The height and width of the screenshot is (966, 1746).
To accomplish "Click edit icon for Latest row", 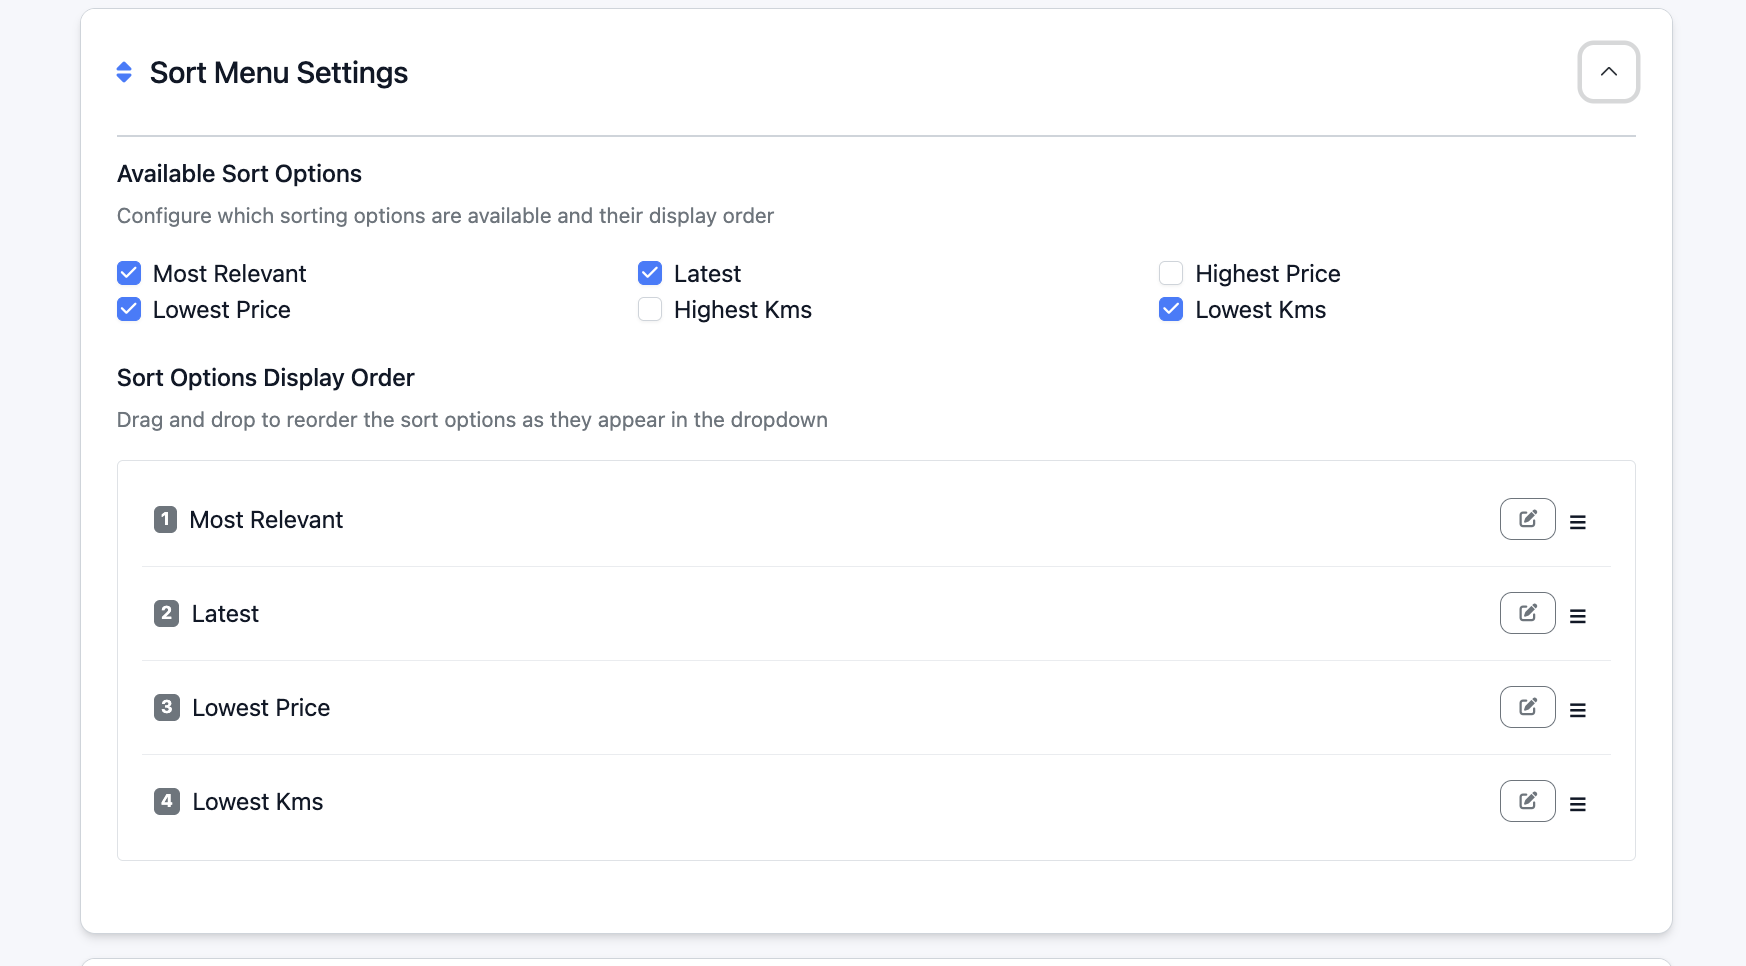I will click(x=1527, y=613).
